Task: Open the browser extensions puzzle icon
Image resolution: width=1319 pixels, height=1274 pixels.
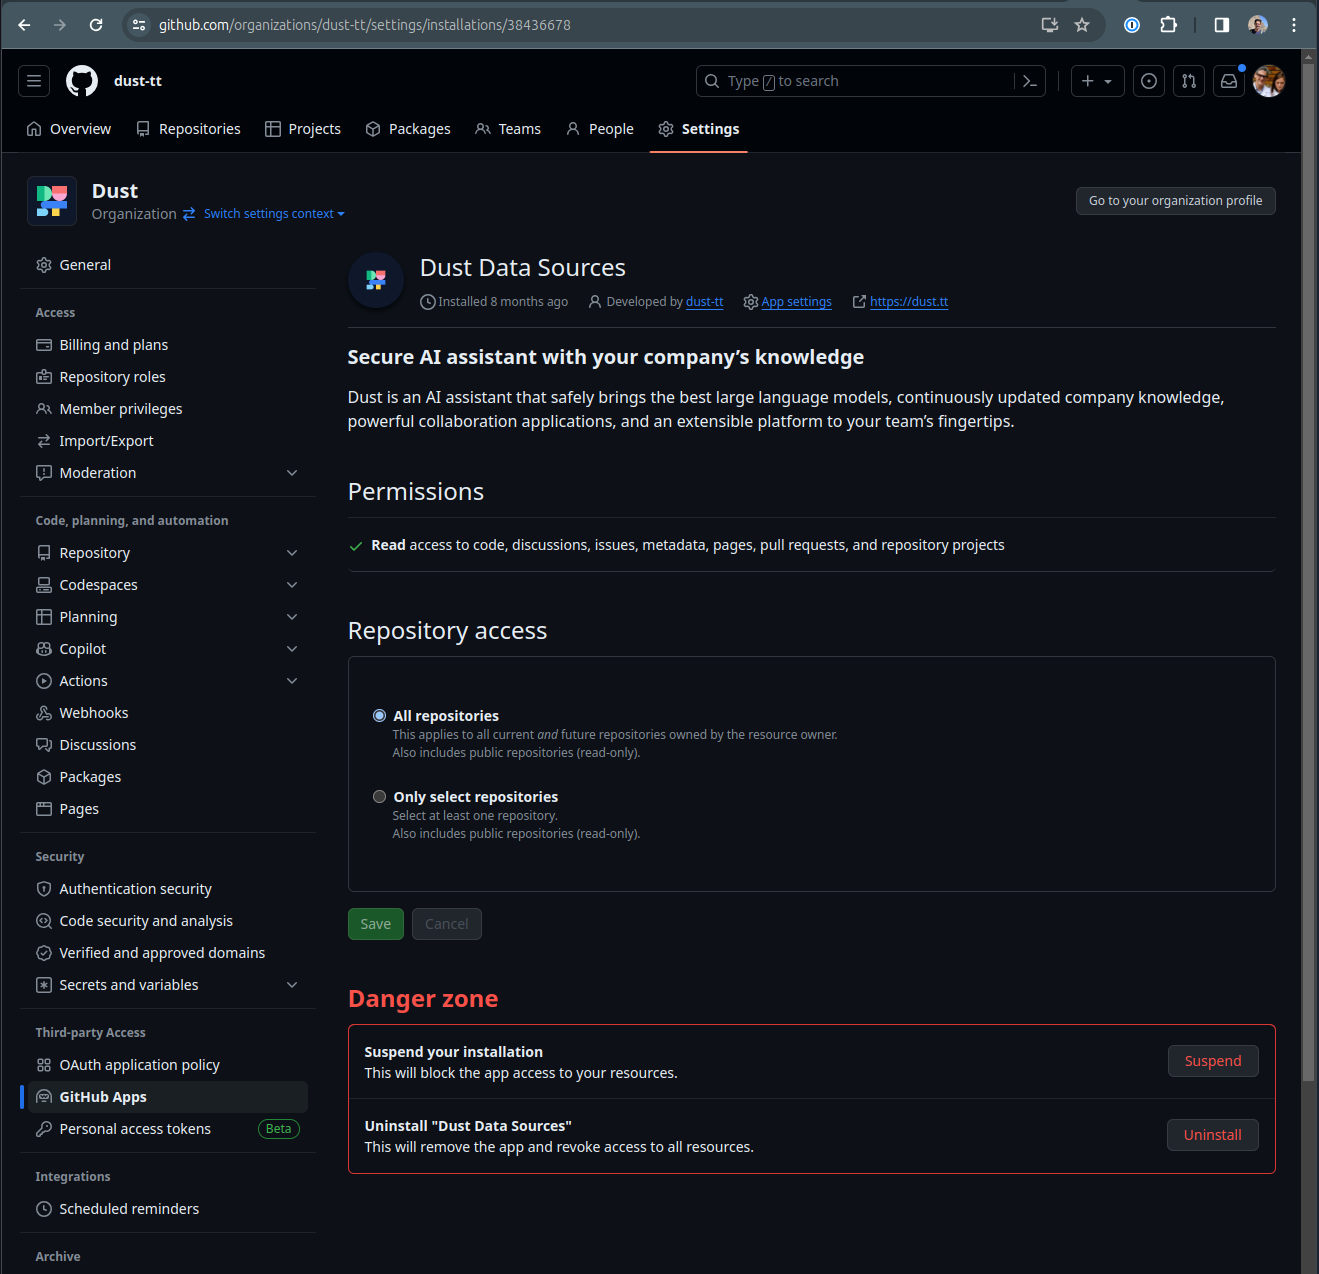Action: click(1168, 25)
